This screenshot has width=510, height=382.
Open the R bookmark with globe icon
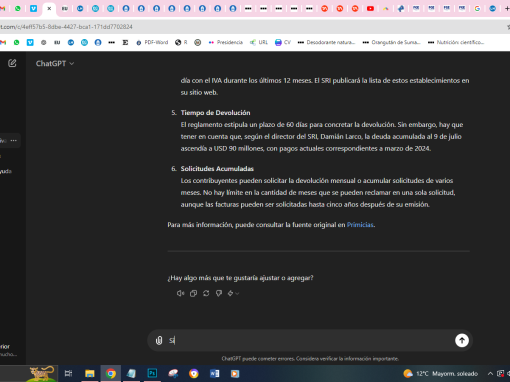pyautogui.click(x=181, y=42)
